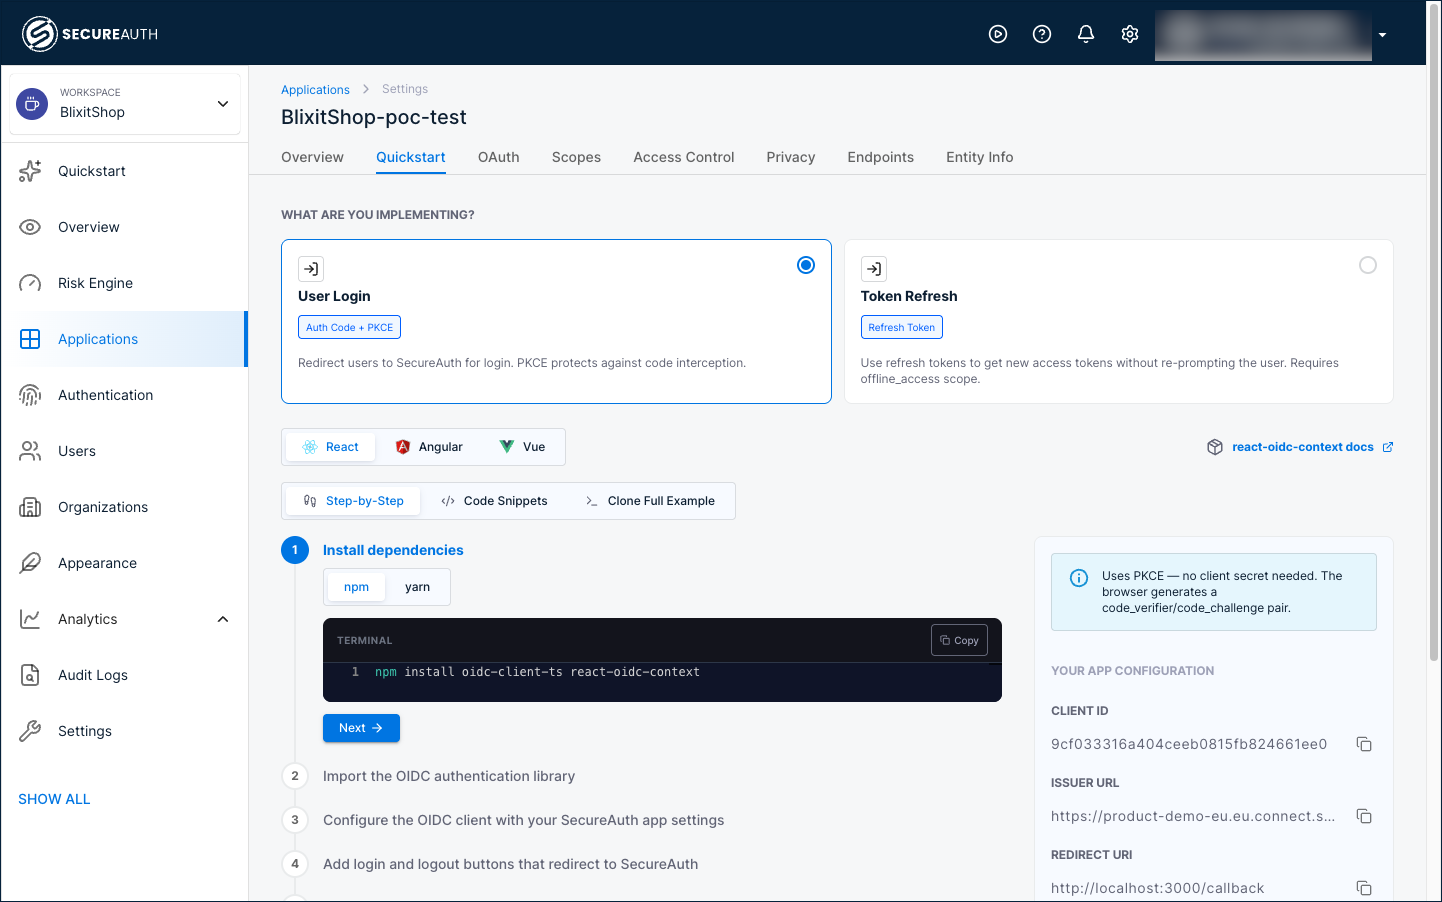Click the Applications grid icon in sidebar
The width and height of the screenshot is (1442, 902).
pyautogui.click(x=30, y=339)
